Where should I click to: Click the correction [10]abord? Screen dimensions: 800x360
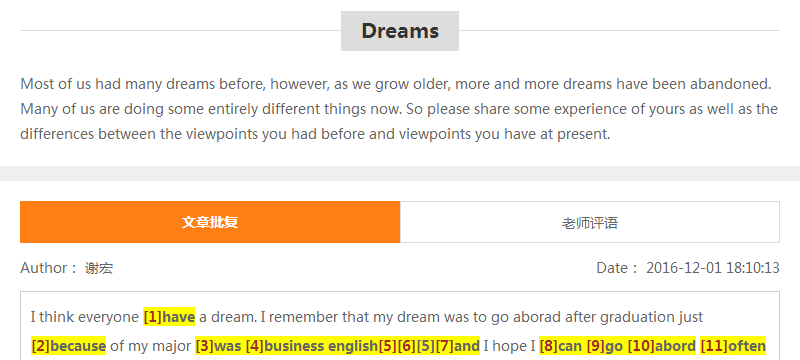[x=662, y=346]
